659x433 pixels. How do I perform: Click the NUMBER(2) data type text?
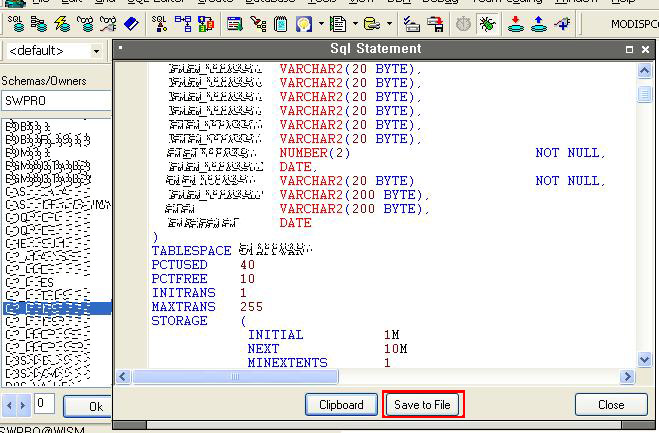coord(315,153)
